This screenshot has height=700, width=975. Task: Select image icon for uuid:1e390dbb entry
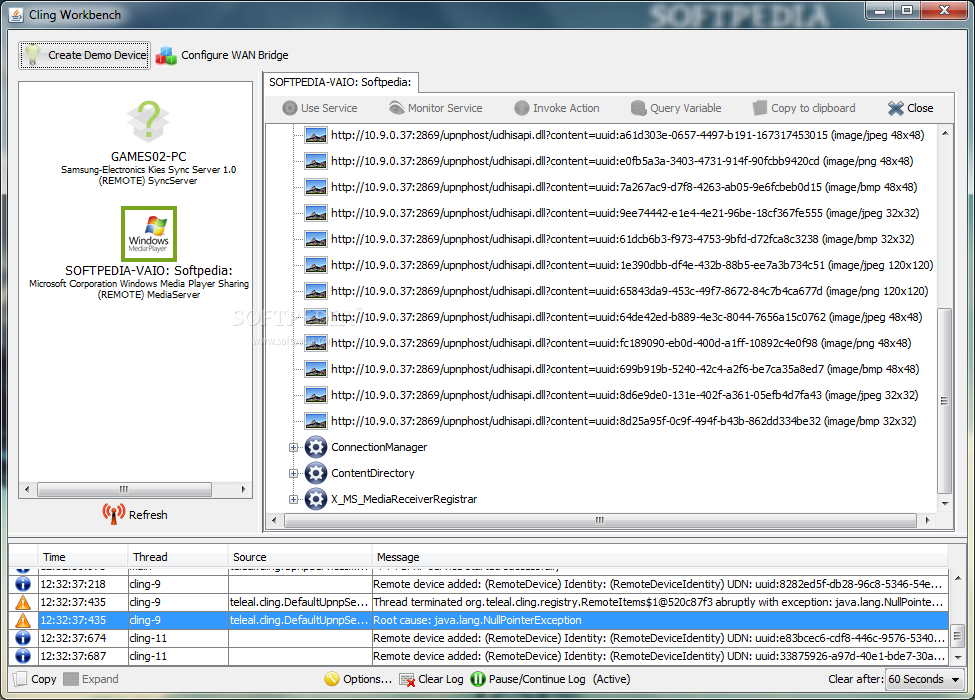pyautogui.click(x=316, y=265)
